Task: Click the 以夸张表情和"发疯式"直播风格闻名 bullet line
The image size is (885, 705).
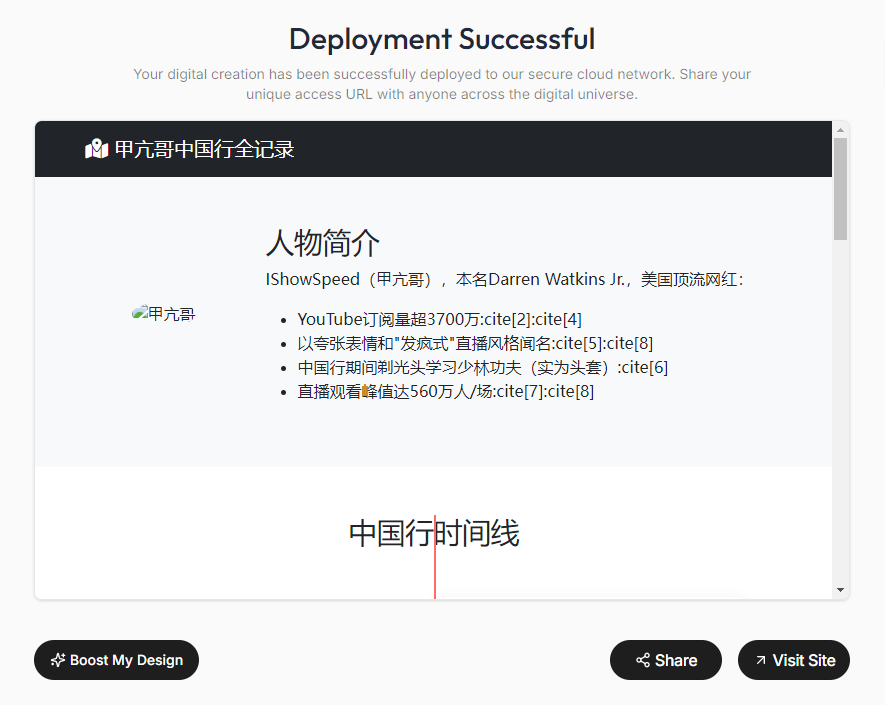Action: tap(475, 343)
